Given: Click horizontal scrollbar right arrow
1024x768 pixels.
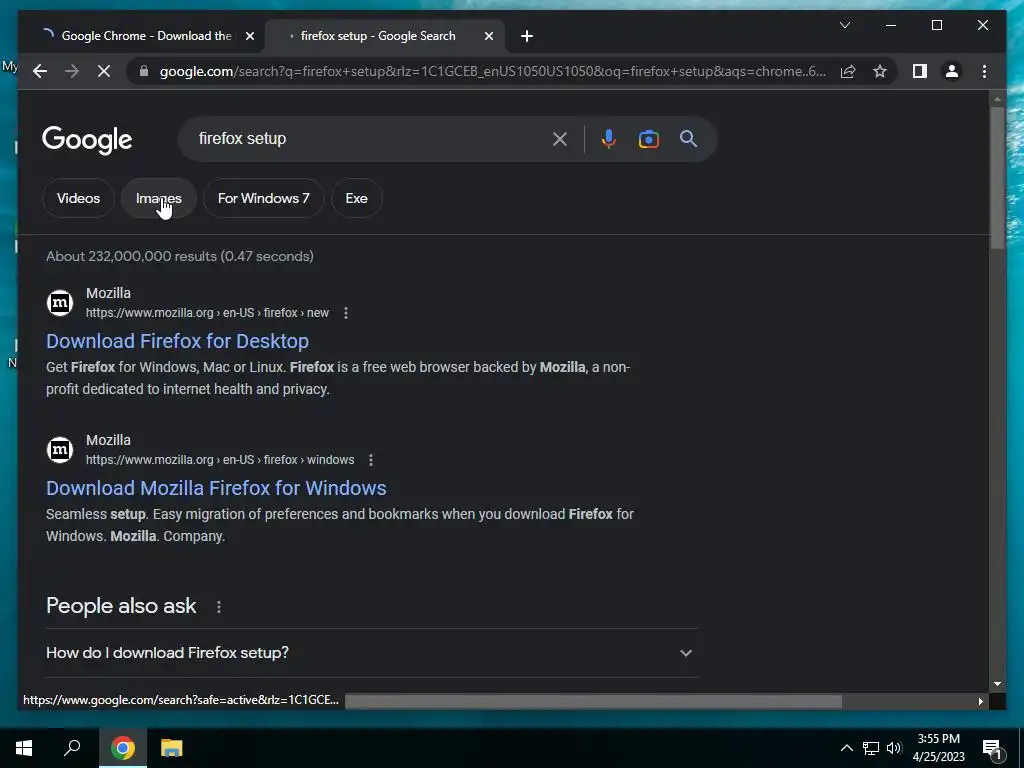Looking at the screenshot, I should click(980, 701).
